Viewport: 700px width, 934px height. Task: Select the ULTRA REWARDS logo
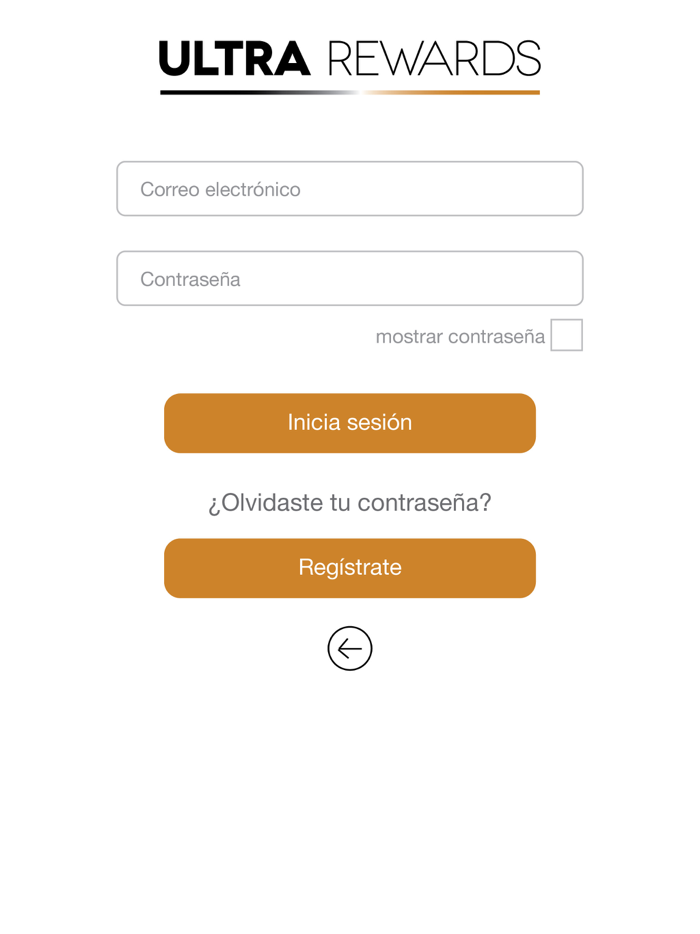tap(350, 60)
